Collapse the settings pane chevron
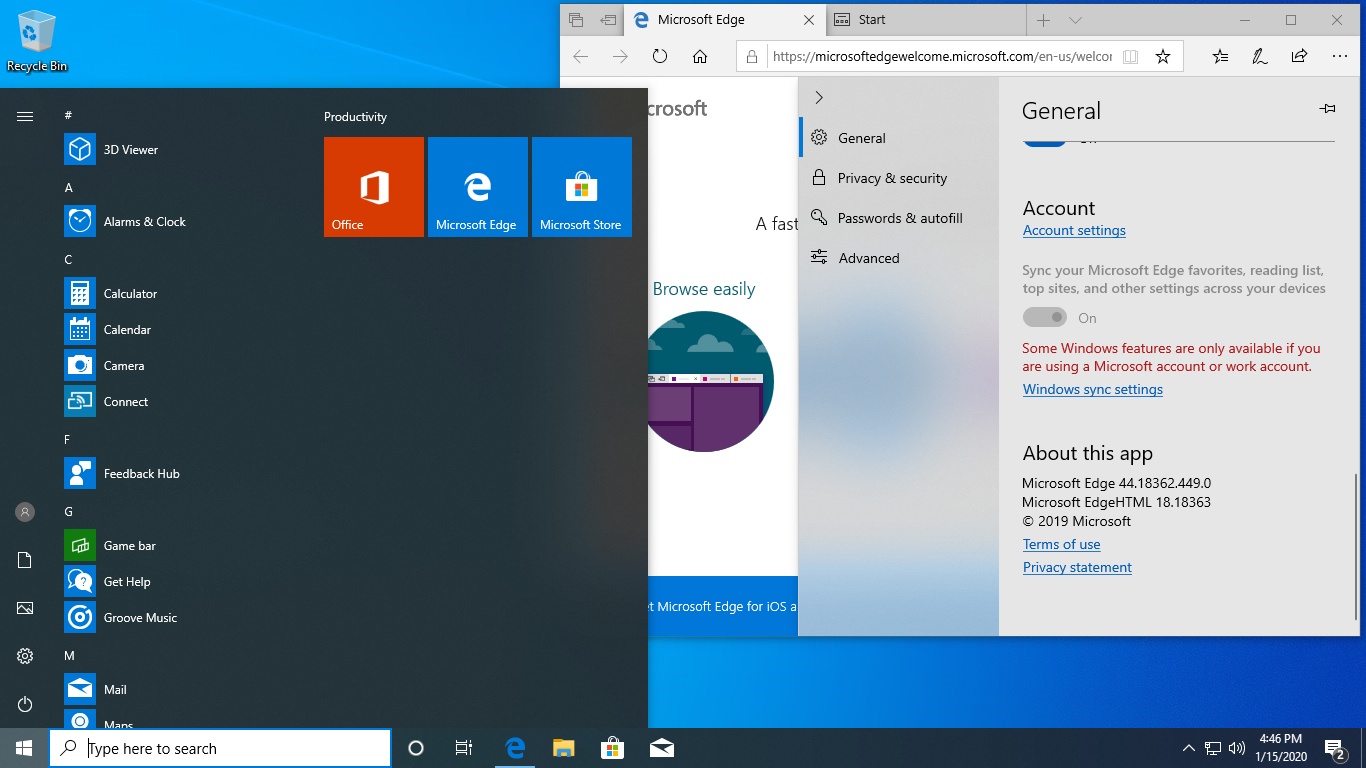Image resolution: width=1366 pixels, height=768 pixels. [x=819, y=97]
